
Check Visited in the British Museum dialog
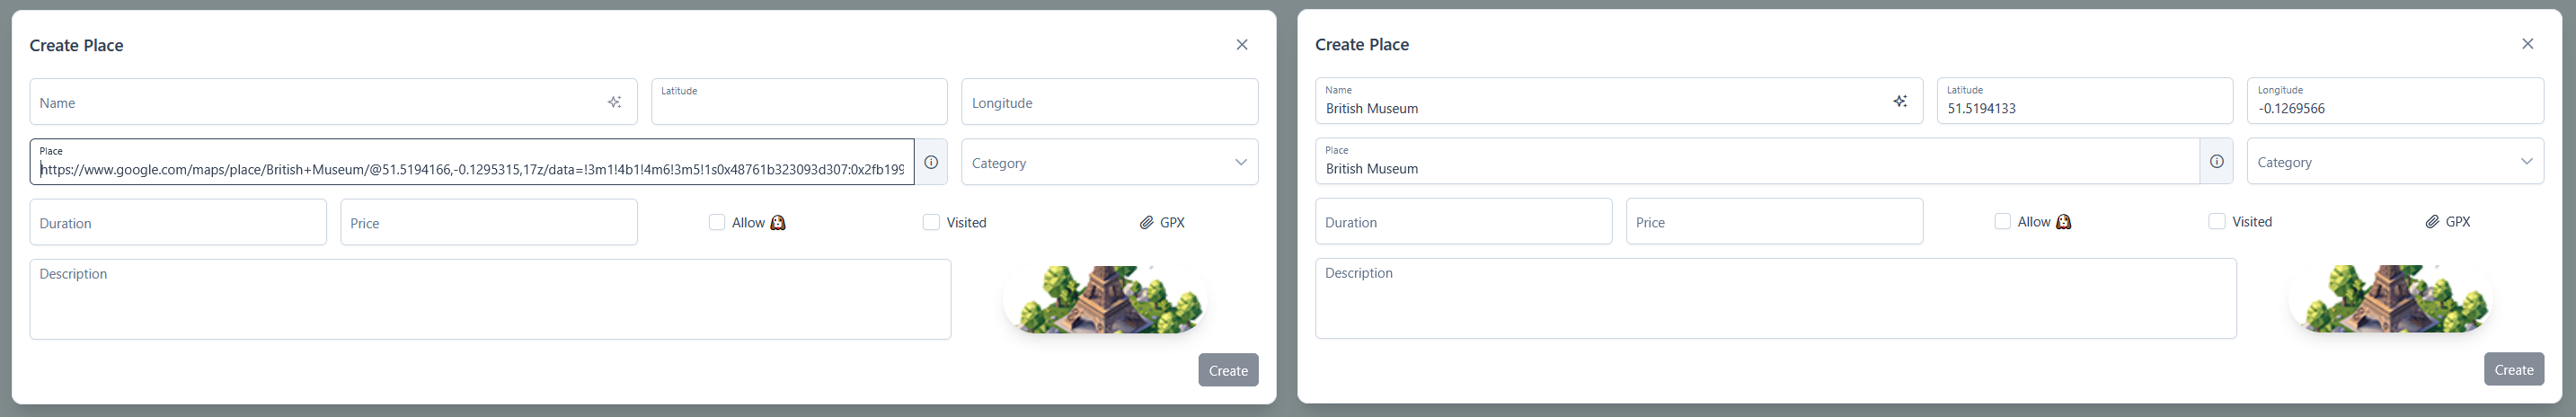(2217, 221)
